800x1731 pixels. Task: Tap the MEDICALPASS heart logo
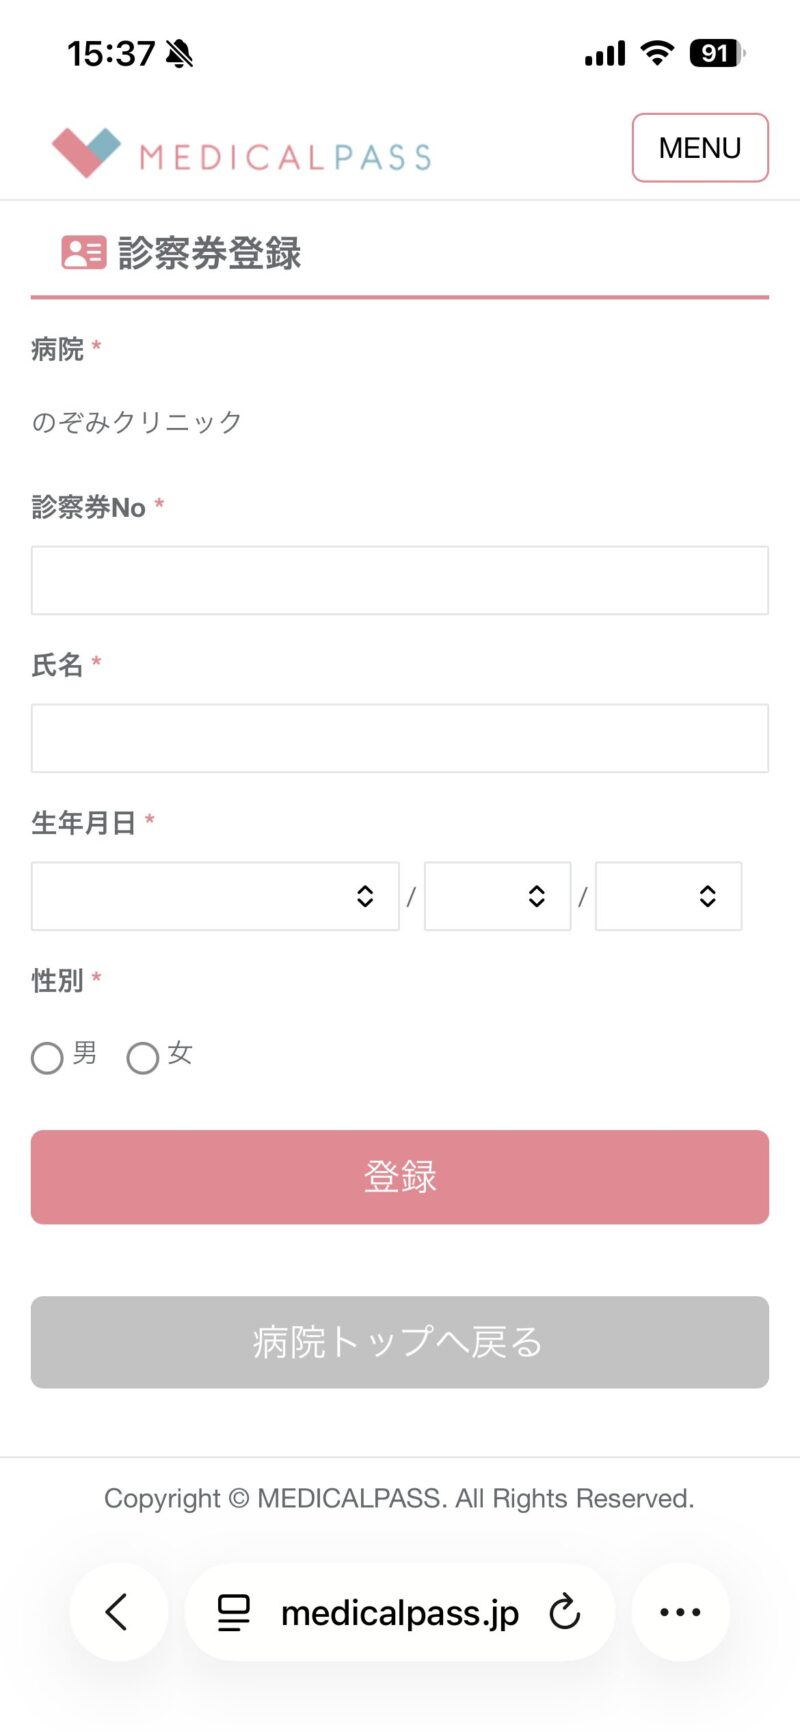86,152
